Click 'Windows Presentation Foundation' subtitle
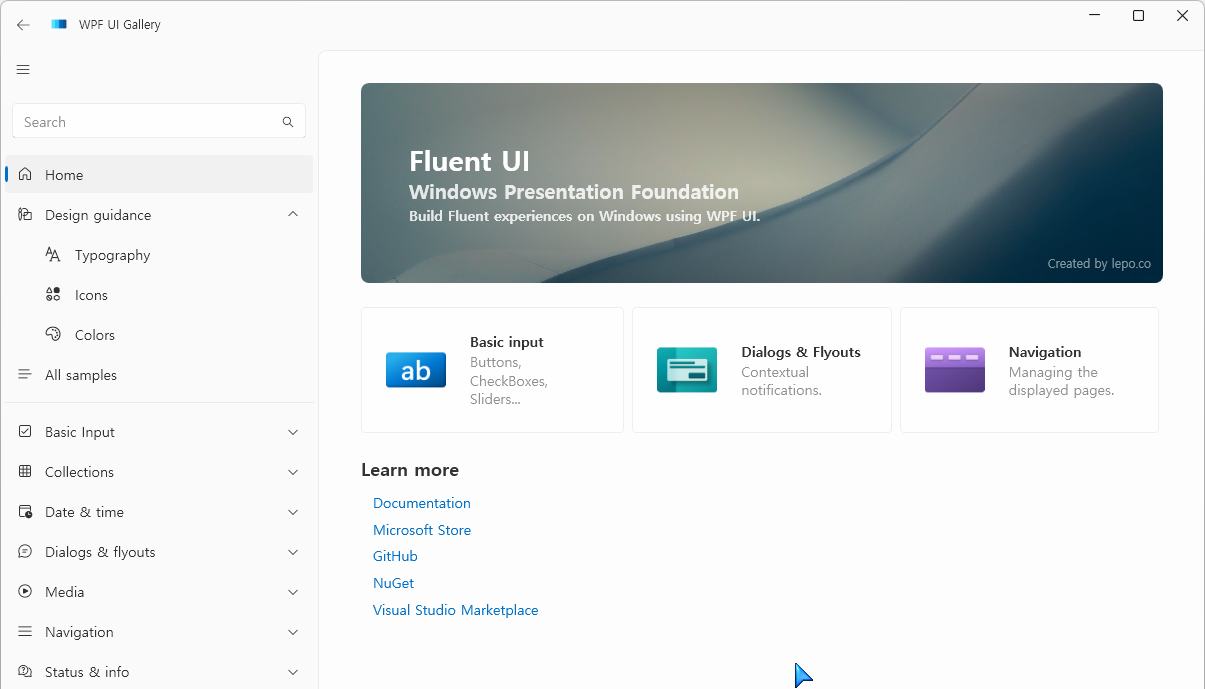1205x689 pixels. coord(574,192)
